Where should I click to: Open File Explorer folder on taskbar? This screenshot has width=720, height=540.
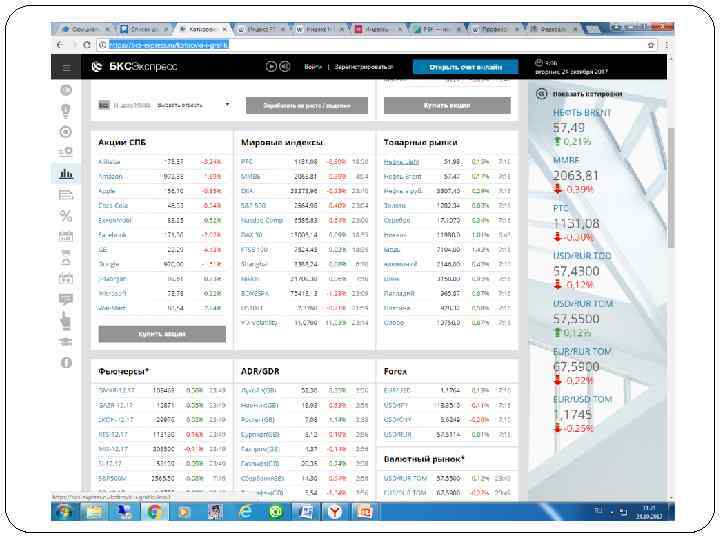tap(94, 512)
